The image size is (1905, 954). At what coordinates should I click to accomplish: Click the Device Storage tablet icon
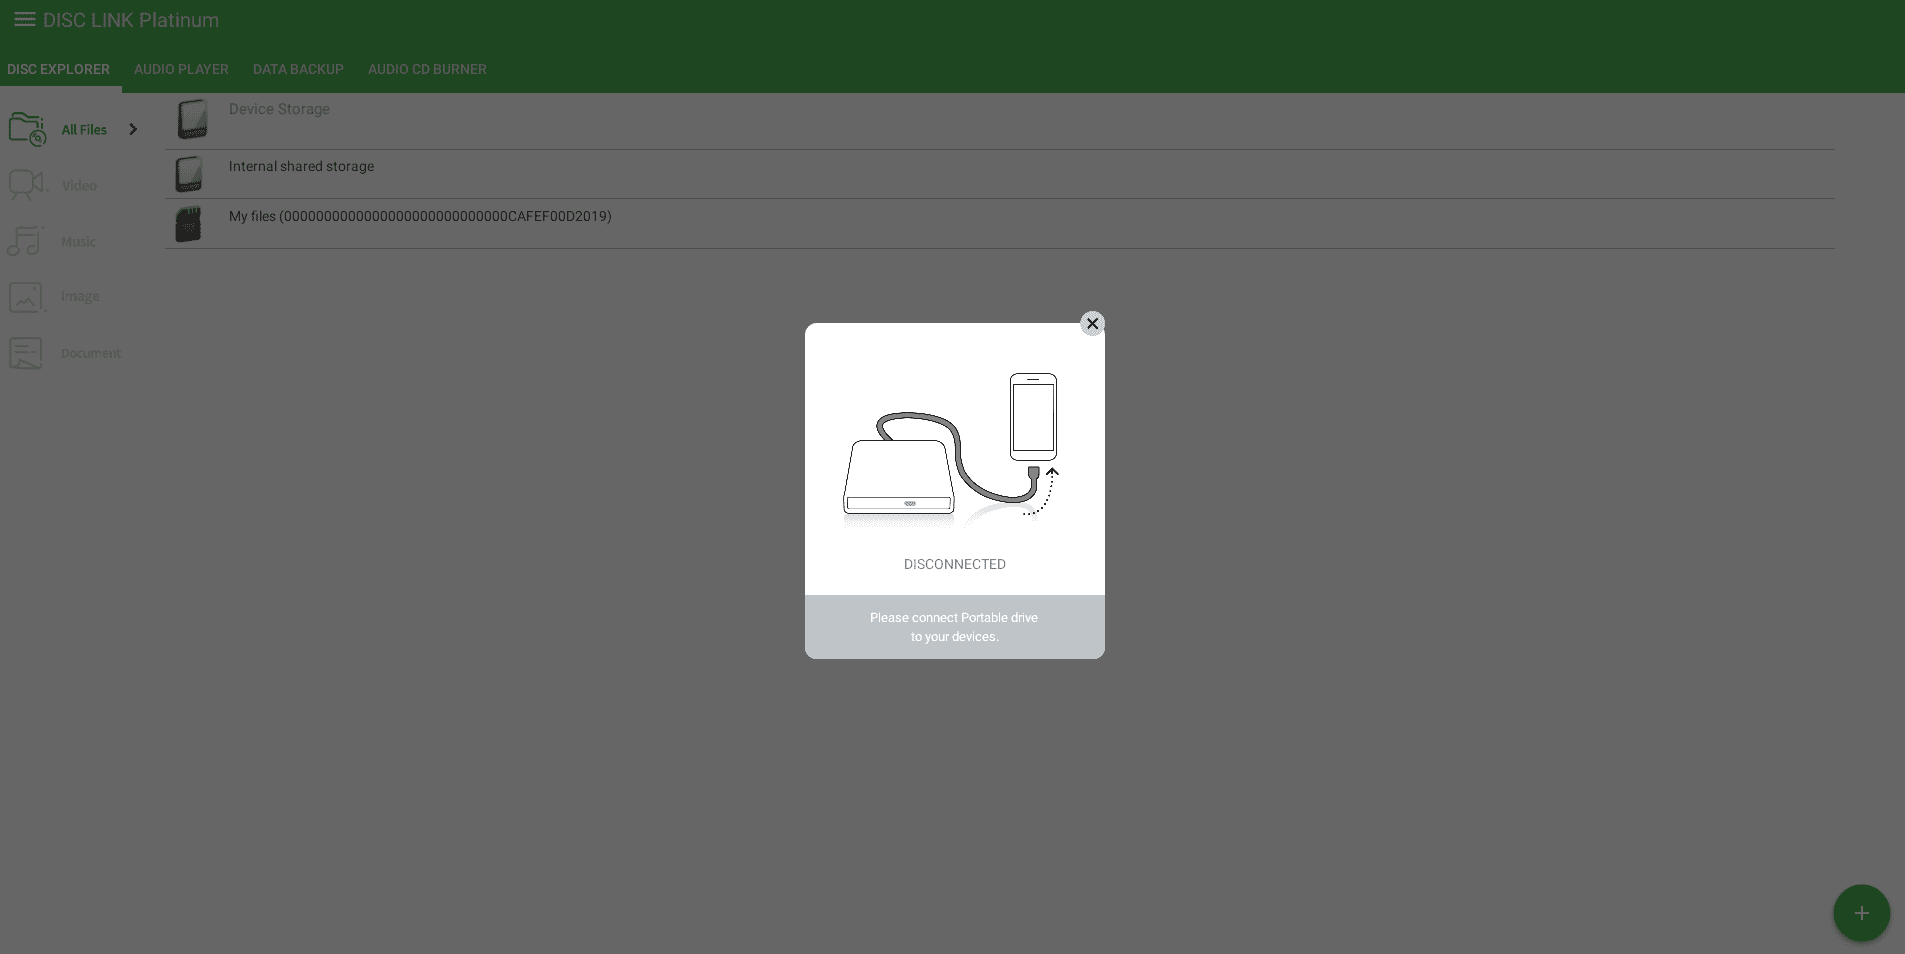[192, 119]
